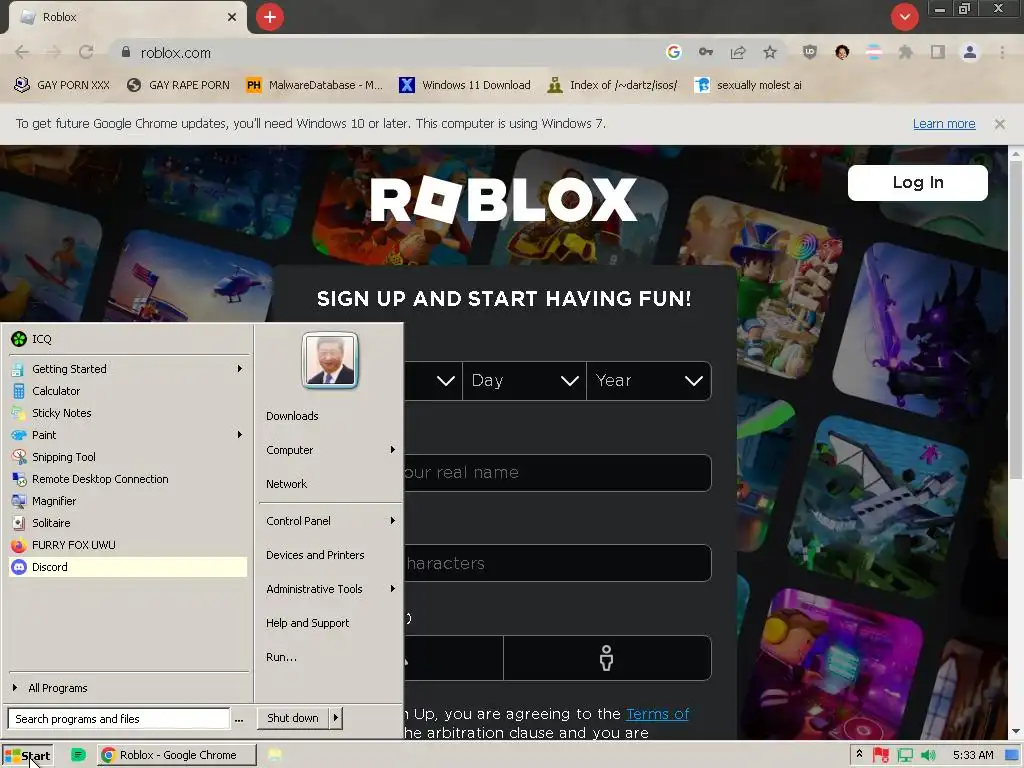
Task: Open shut down options arrow
Action: (336, 718)
